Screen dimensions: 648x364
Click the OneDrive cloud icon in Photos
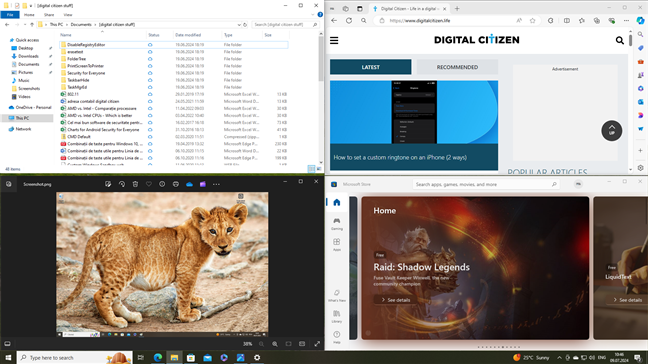[189, 184]
